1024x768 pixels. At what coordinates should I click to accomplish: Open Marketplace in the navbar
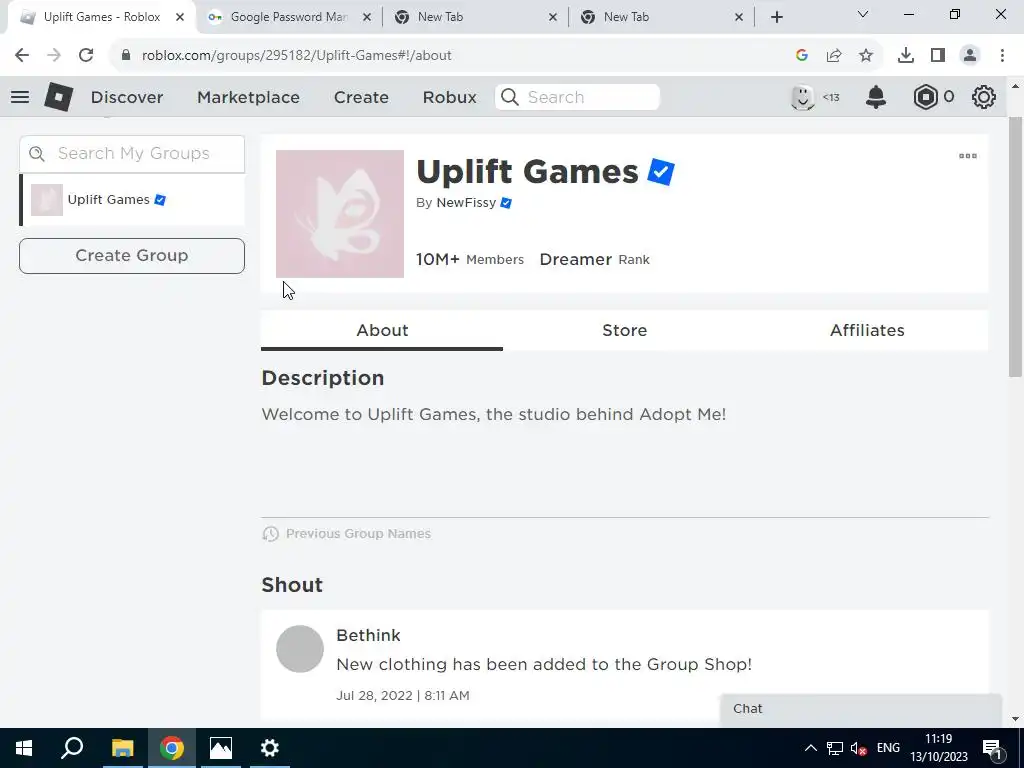(248, 97)
